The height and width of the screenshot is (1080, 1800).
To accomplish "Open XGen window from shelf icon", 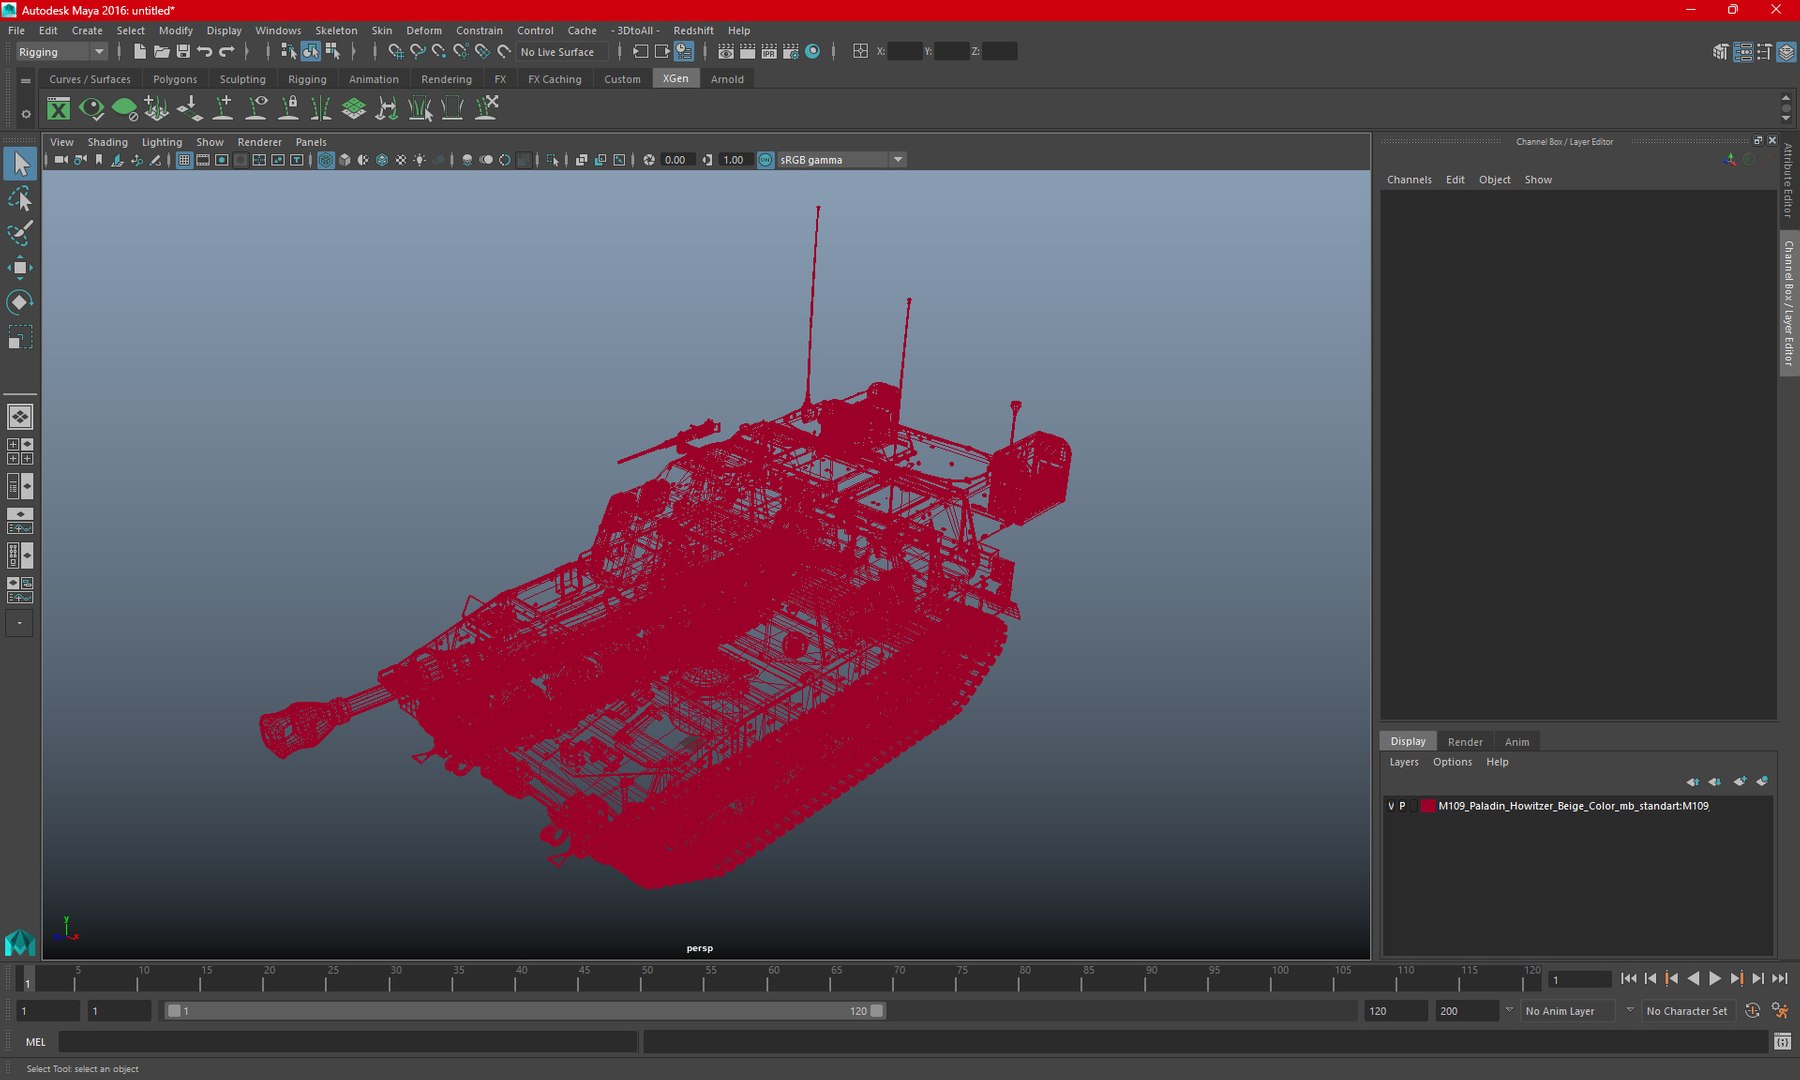I will [59, 108].
